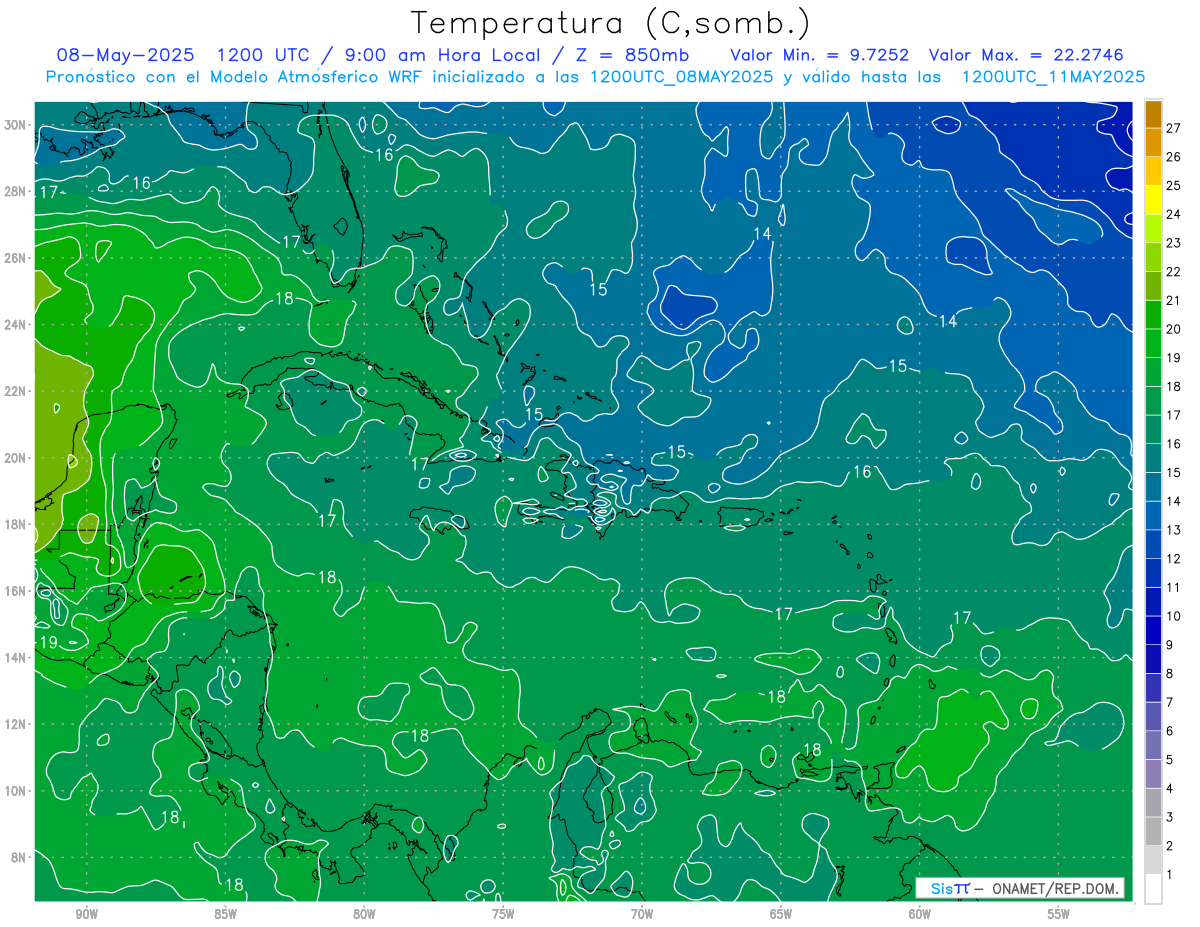Click the '75W' longitude axis label
1200x927 pixels.
503,914
